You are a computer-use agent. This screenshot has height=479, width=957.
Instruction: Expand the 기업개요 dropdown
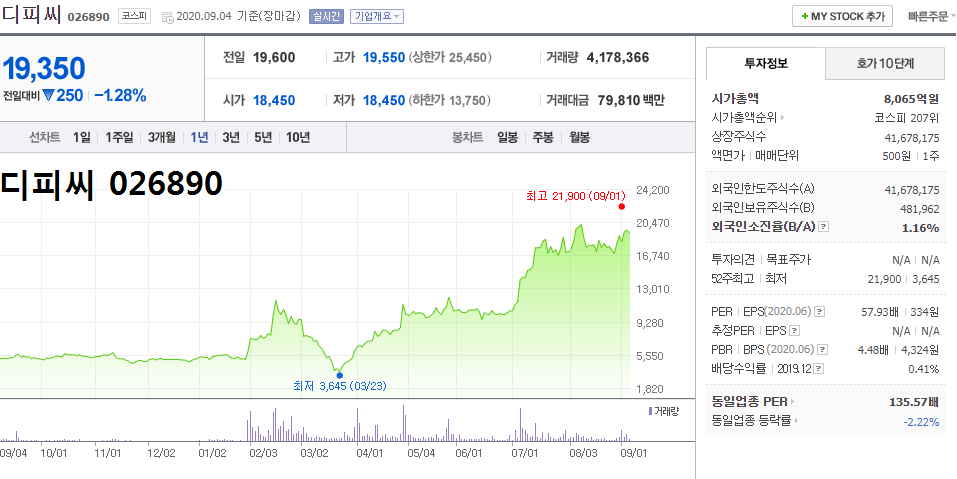coord(377,16)
